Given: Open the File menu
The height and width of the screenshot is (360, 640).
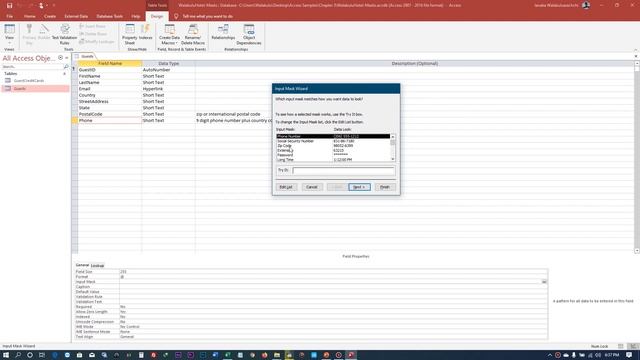Looking at the screenshot, I should coord(9,16).
